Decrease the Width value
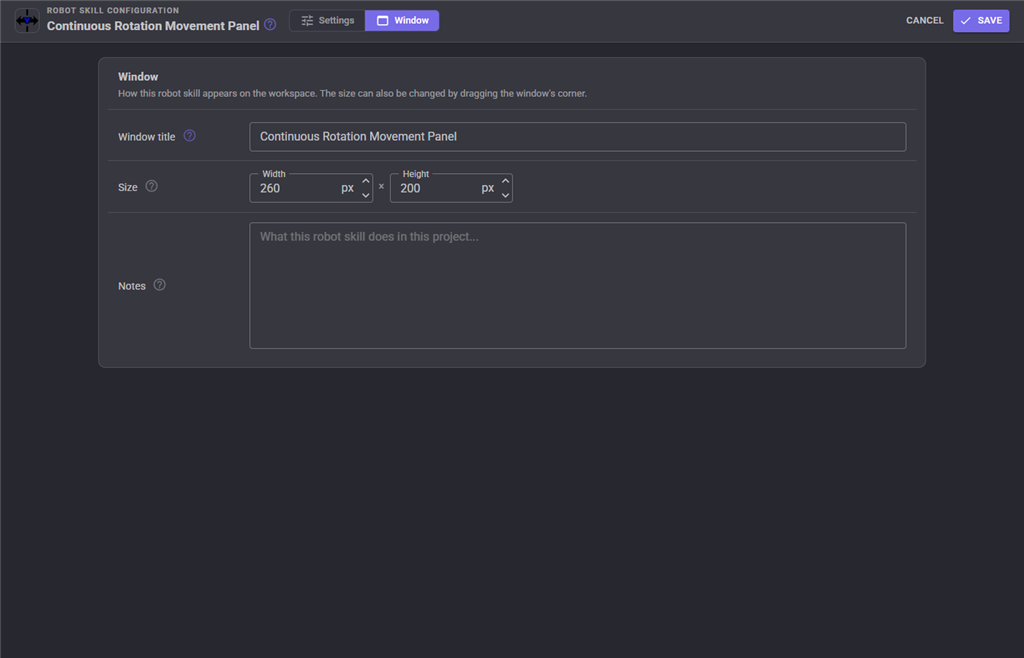This screenshot has height=658, width=1024. click(366, 195)
